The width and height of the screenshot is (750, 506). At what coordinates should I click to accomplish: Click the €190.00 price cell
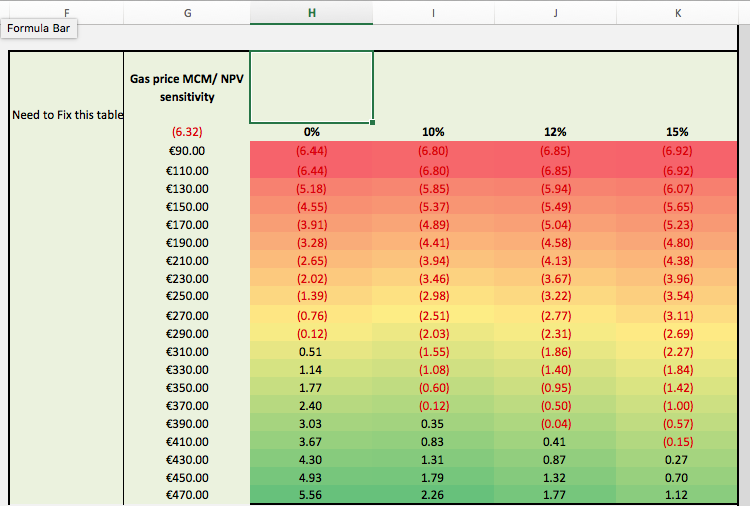[x=187, y=242]
